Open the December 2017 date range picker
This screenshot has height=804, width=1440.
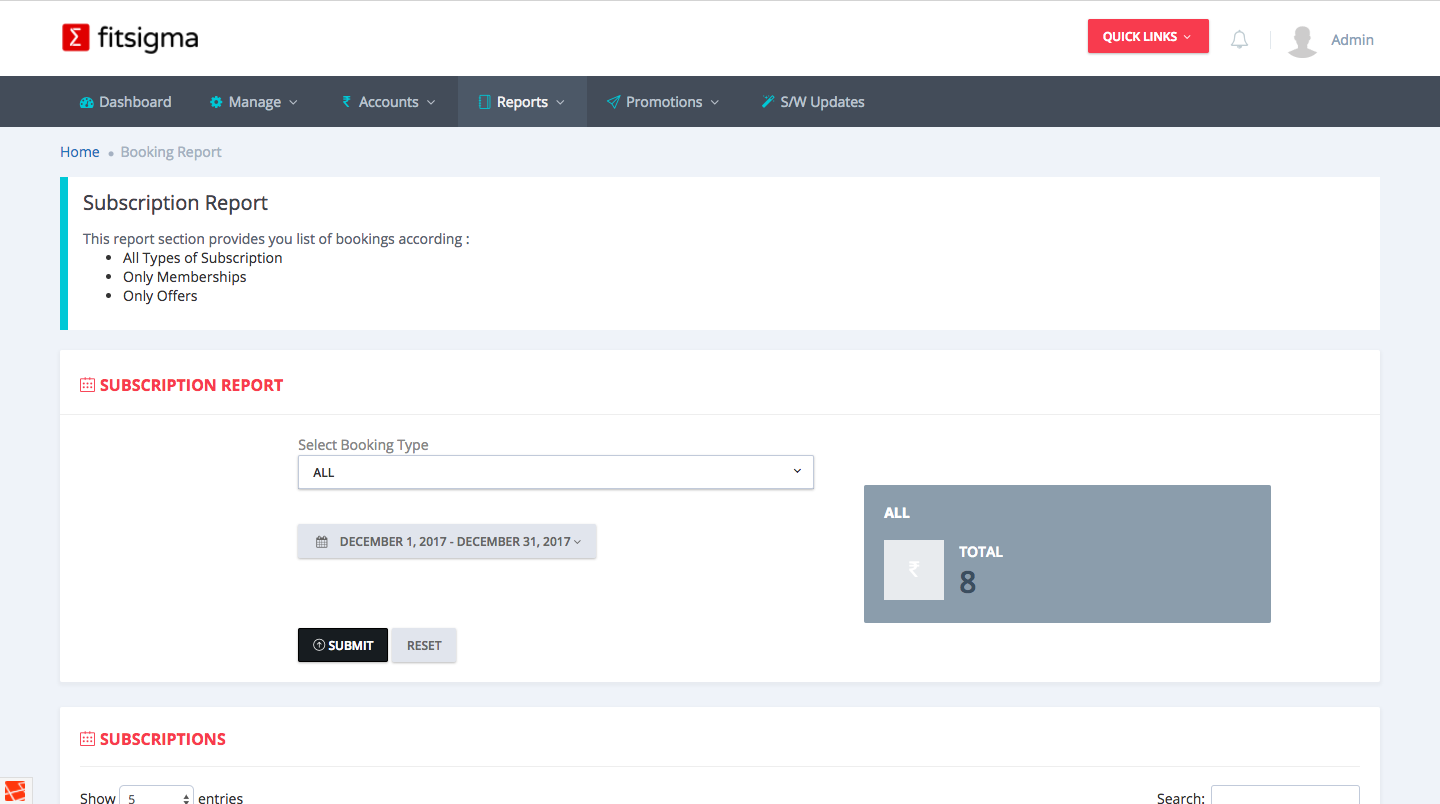(447, 542)
